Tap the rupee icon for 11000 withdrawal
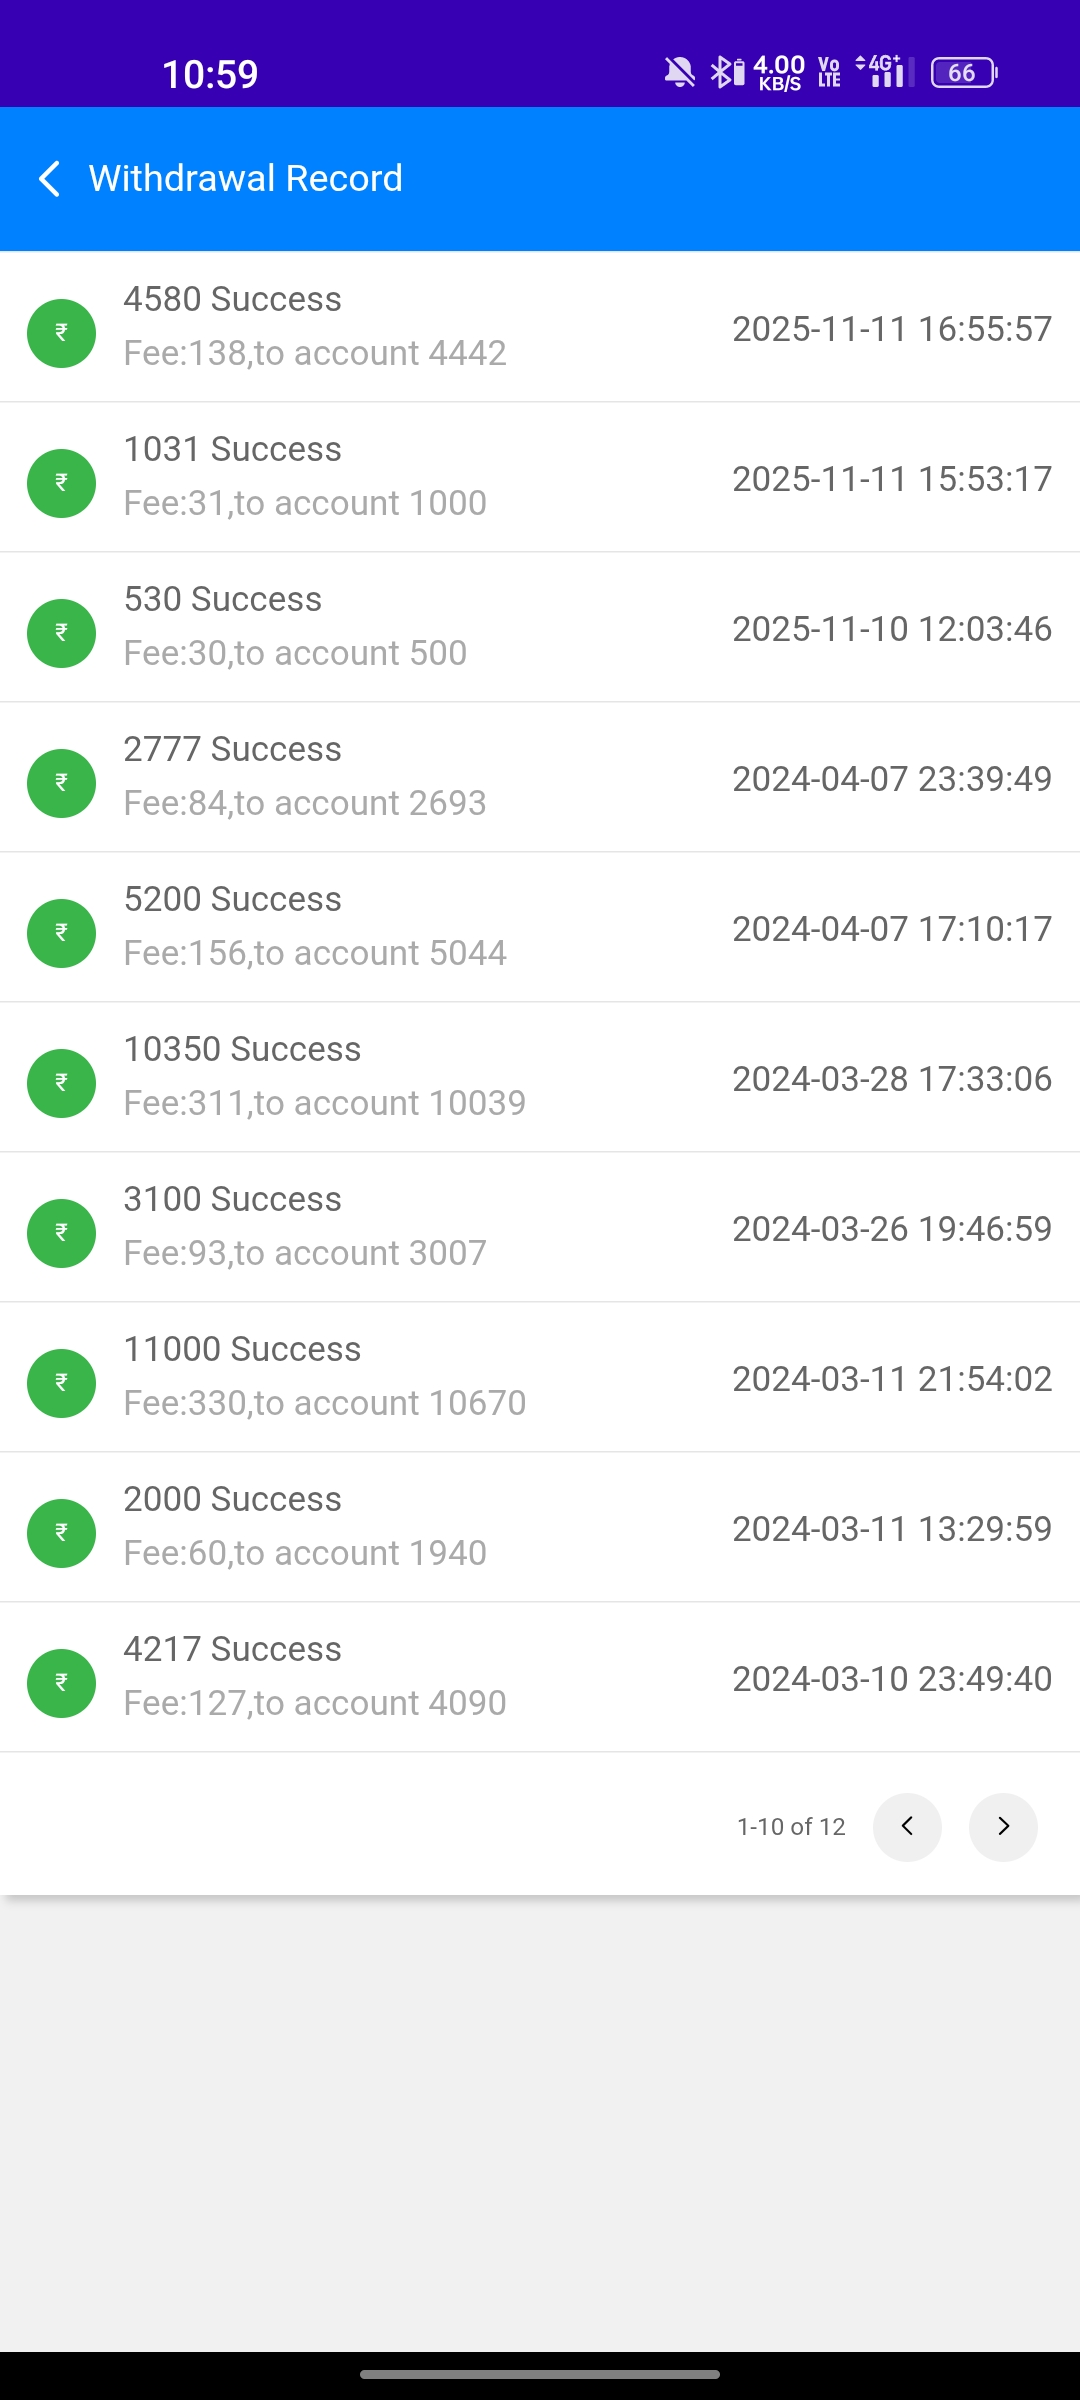1080x2400 pixels. coord(61,1383)
